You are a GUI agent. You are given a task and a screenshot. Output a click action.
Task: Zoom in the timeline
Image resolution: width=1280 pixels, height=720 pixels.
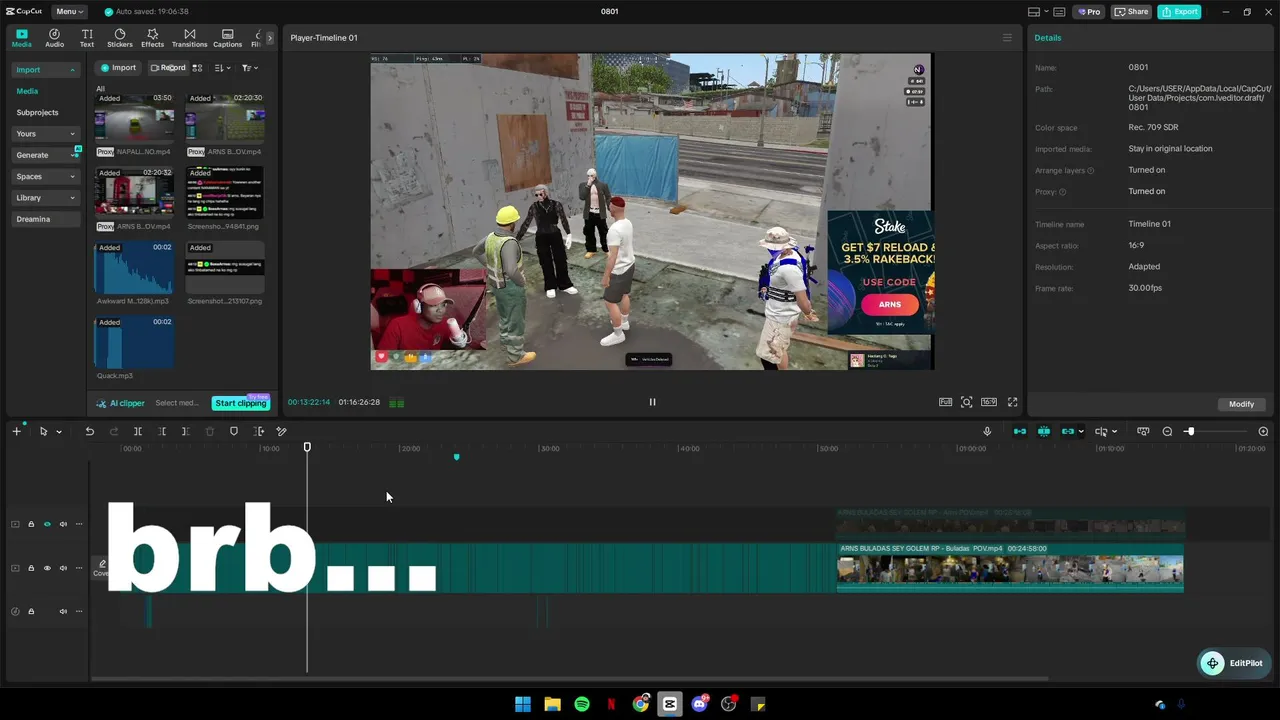point(1263,431)
